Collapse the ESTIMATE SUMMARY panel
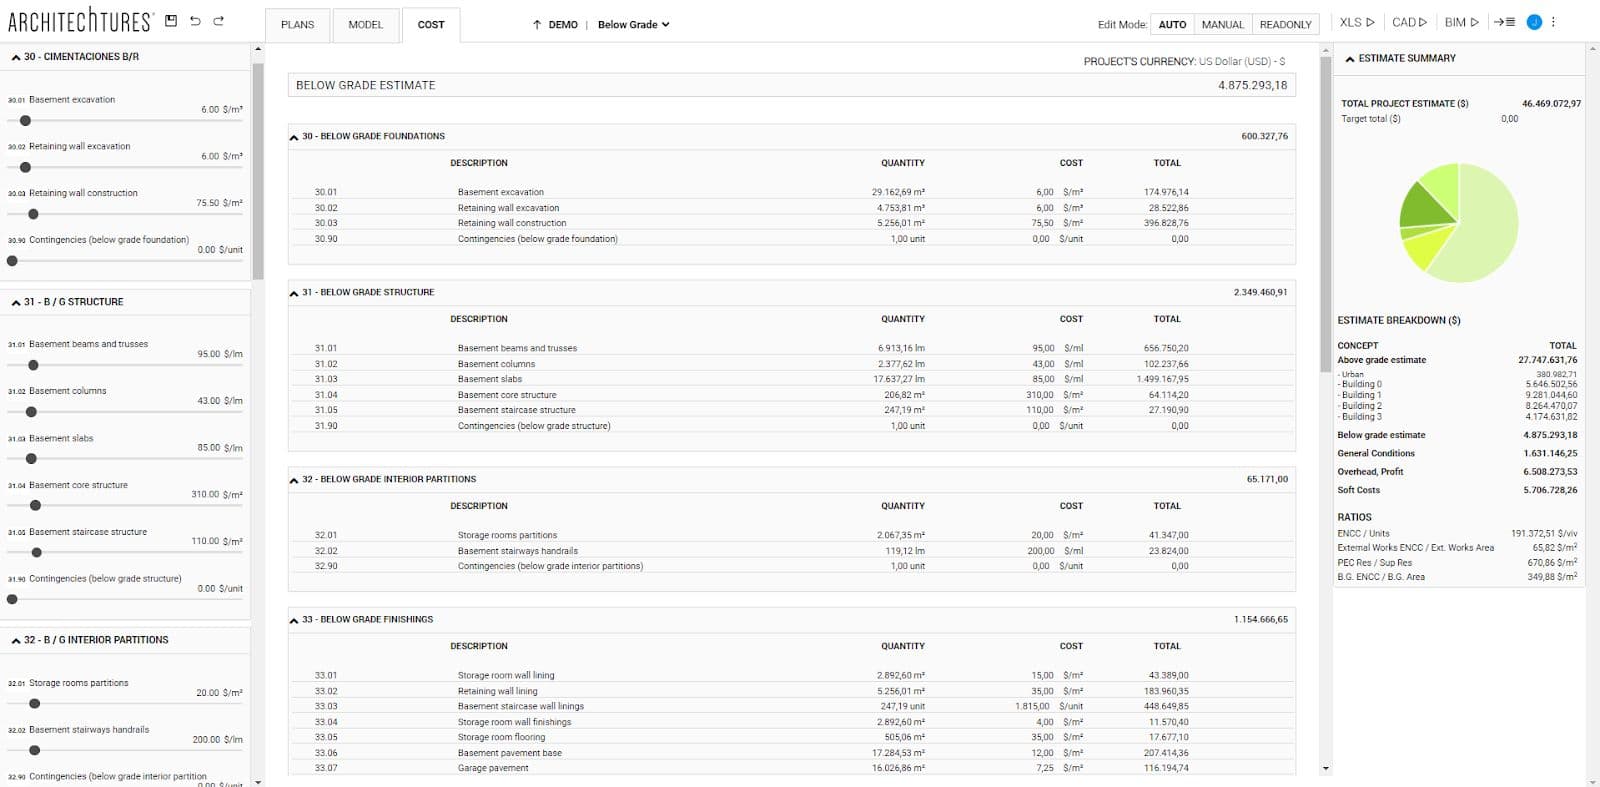 click(1350, 59)
